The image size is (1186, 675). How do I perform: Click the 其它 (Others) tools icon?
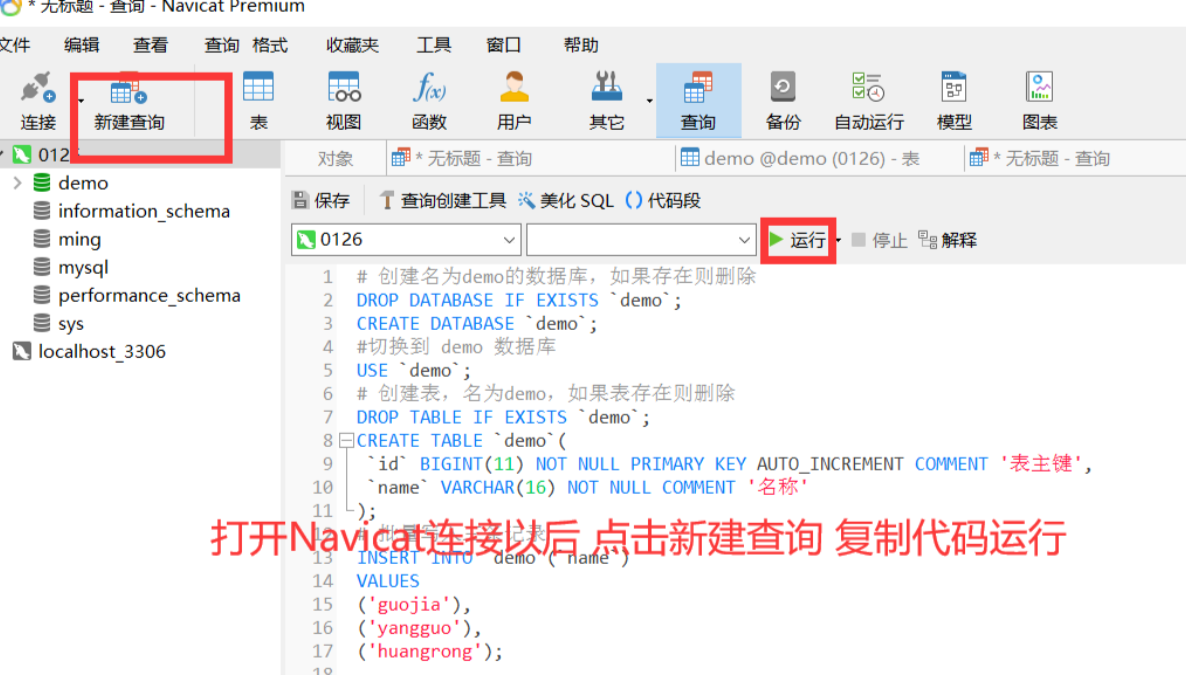607,101
